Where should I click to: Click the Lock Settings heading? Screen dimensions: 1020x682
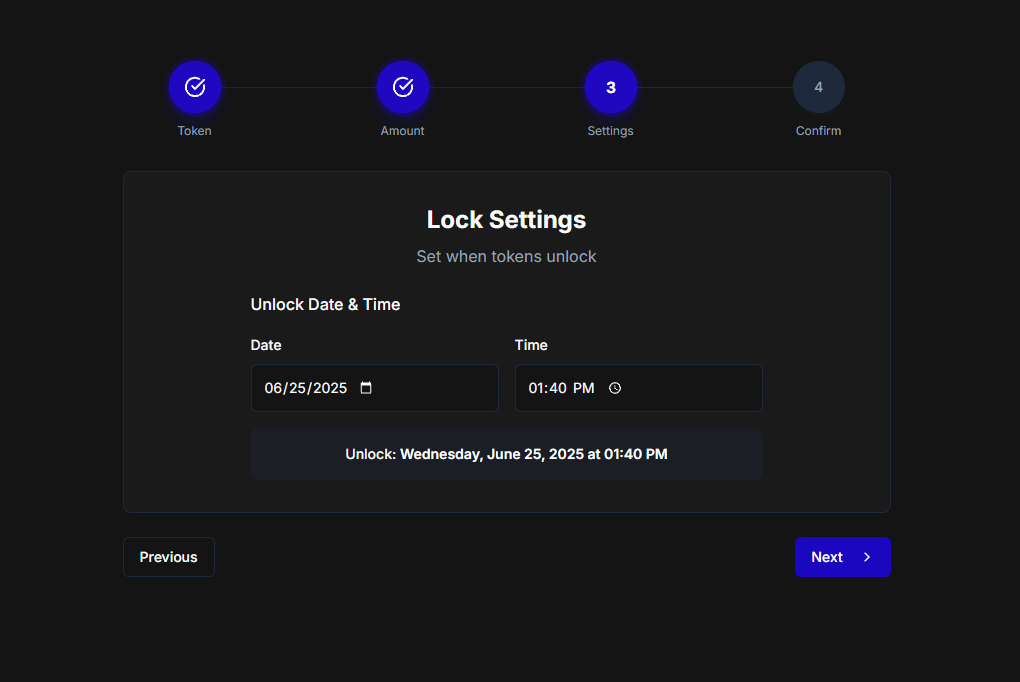(506, 220)
